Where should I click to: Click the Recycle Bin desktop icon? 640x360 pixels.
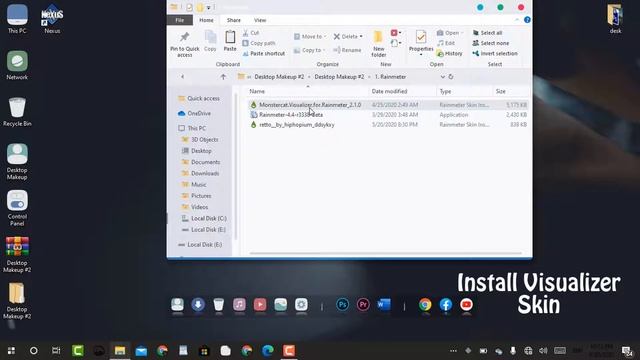pos(17,112)
